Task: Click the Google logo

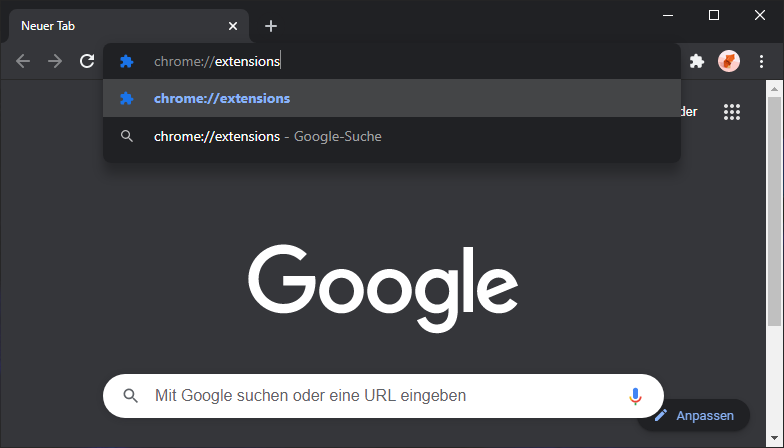Action: 383,289
